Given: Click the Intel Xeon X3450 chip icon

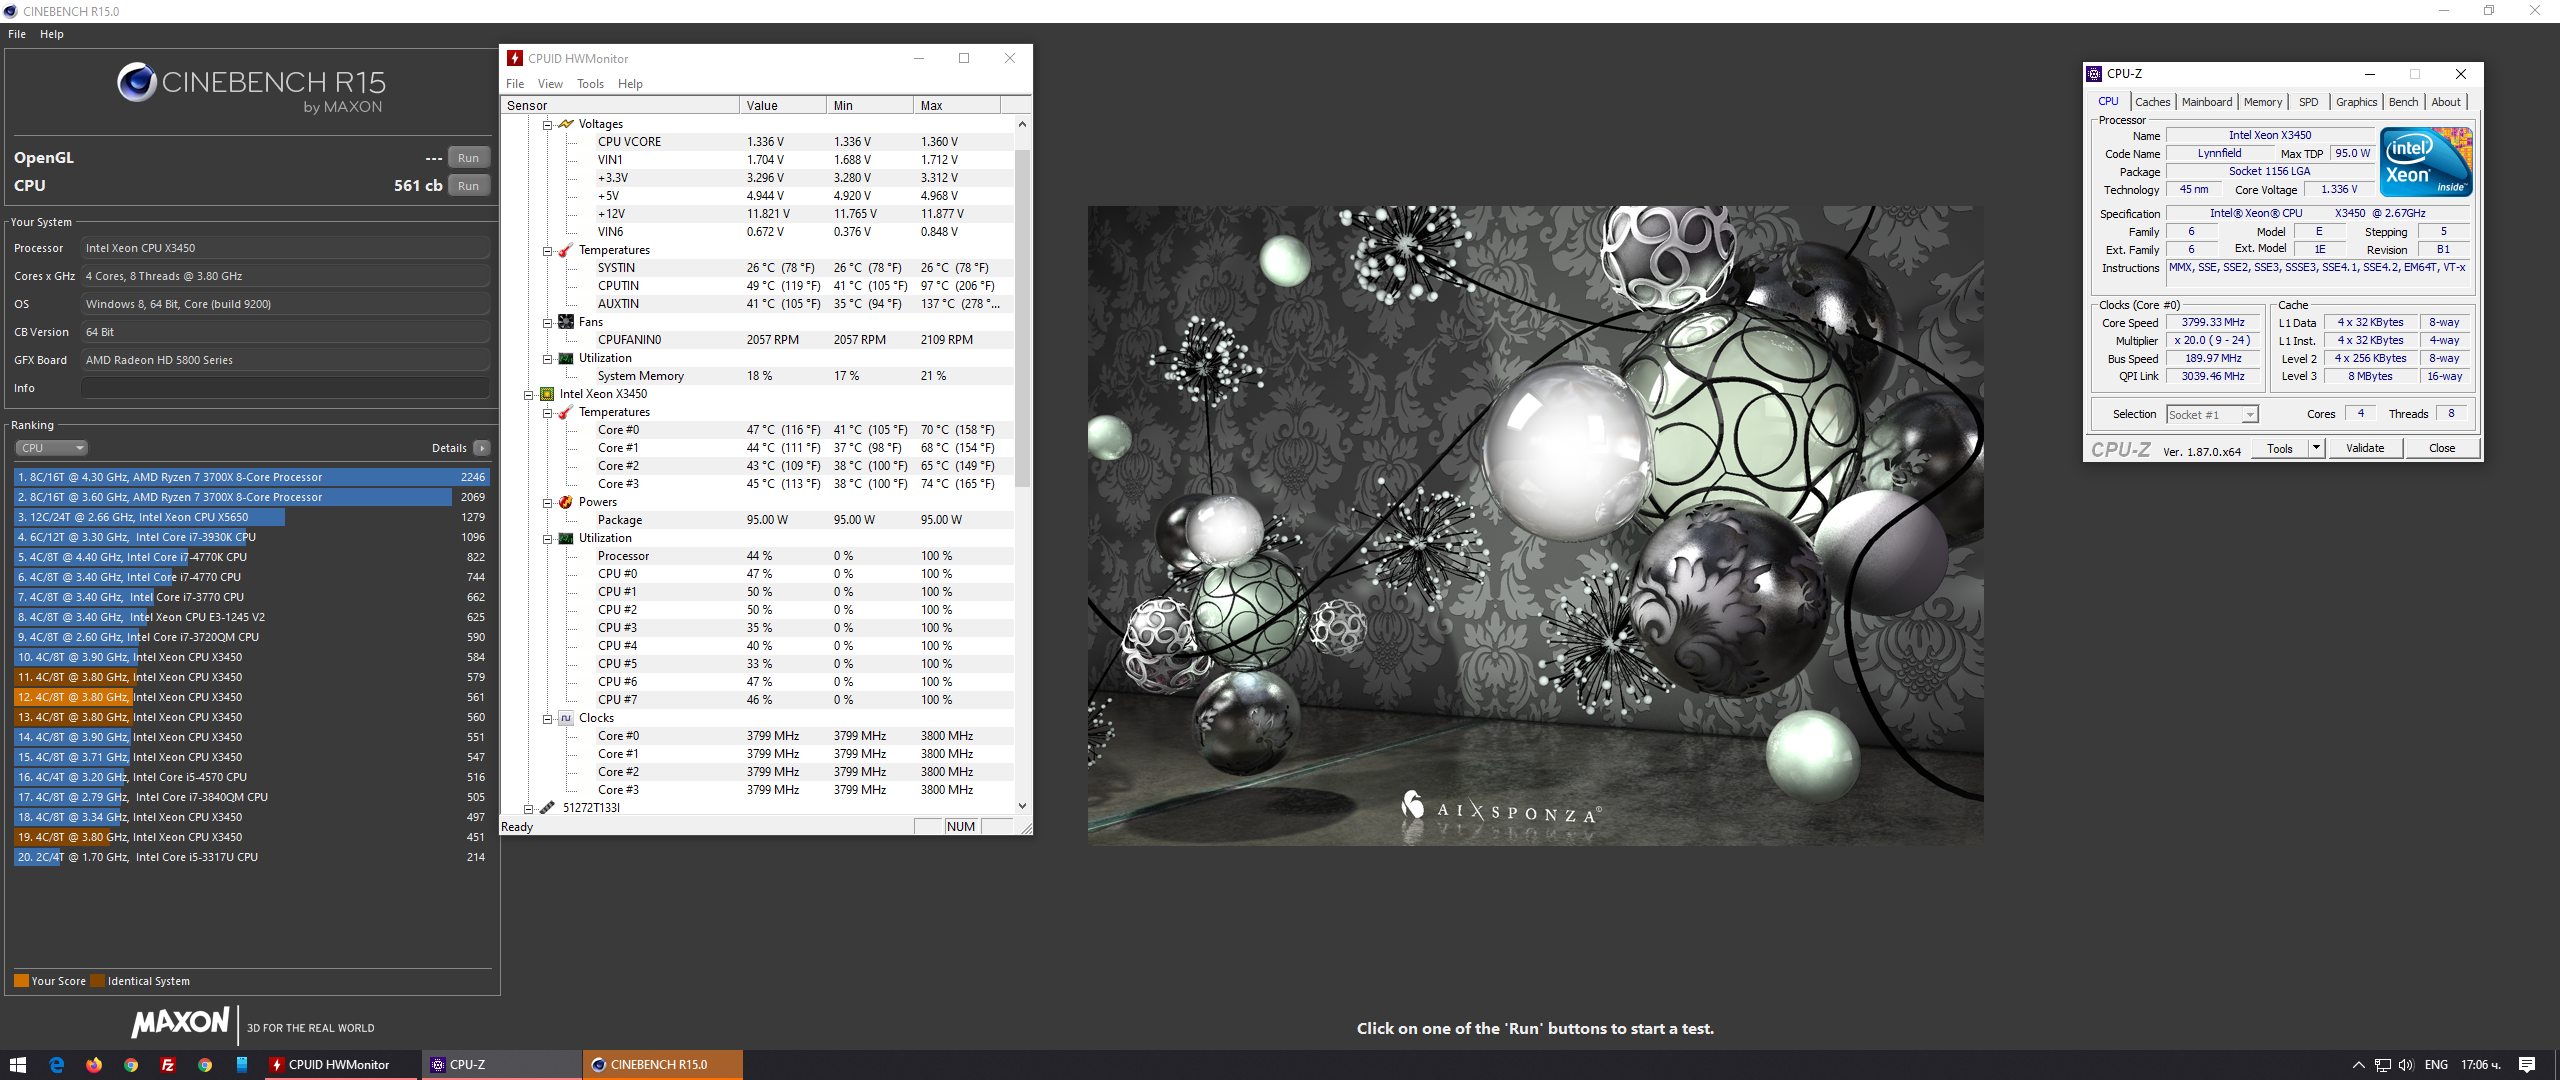Looking at the screenshot, I should click(547, 394).
